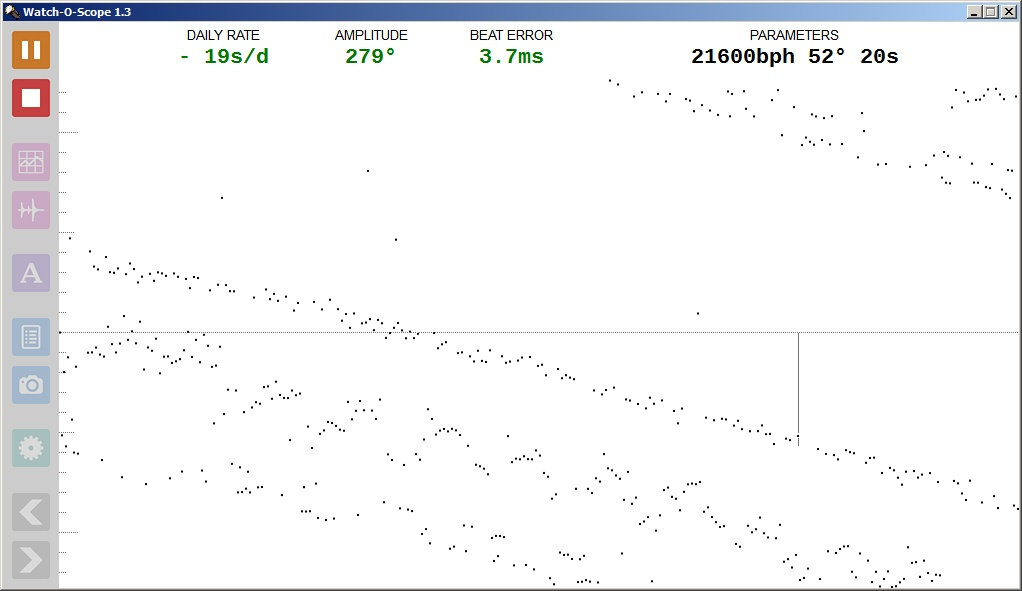Click the Watch-O-Scope app icon in title bar
Viewport: 1022px width, 591px height.
point(12,11)
